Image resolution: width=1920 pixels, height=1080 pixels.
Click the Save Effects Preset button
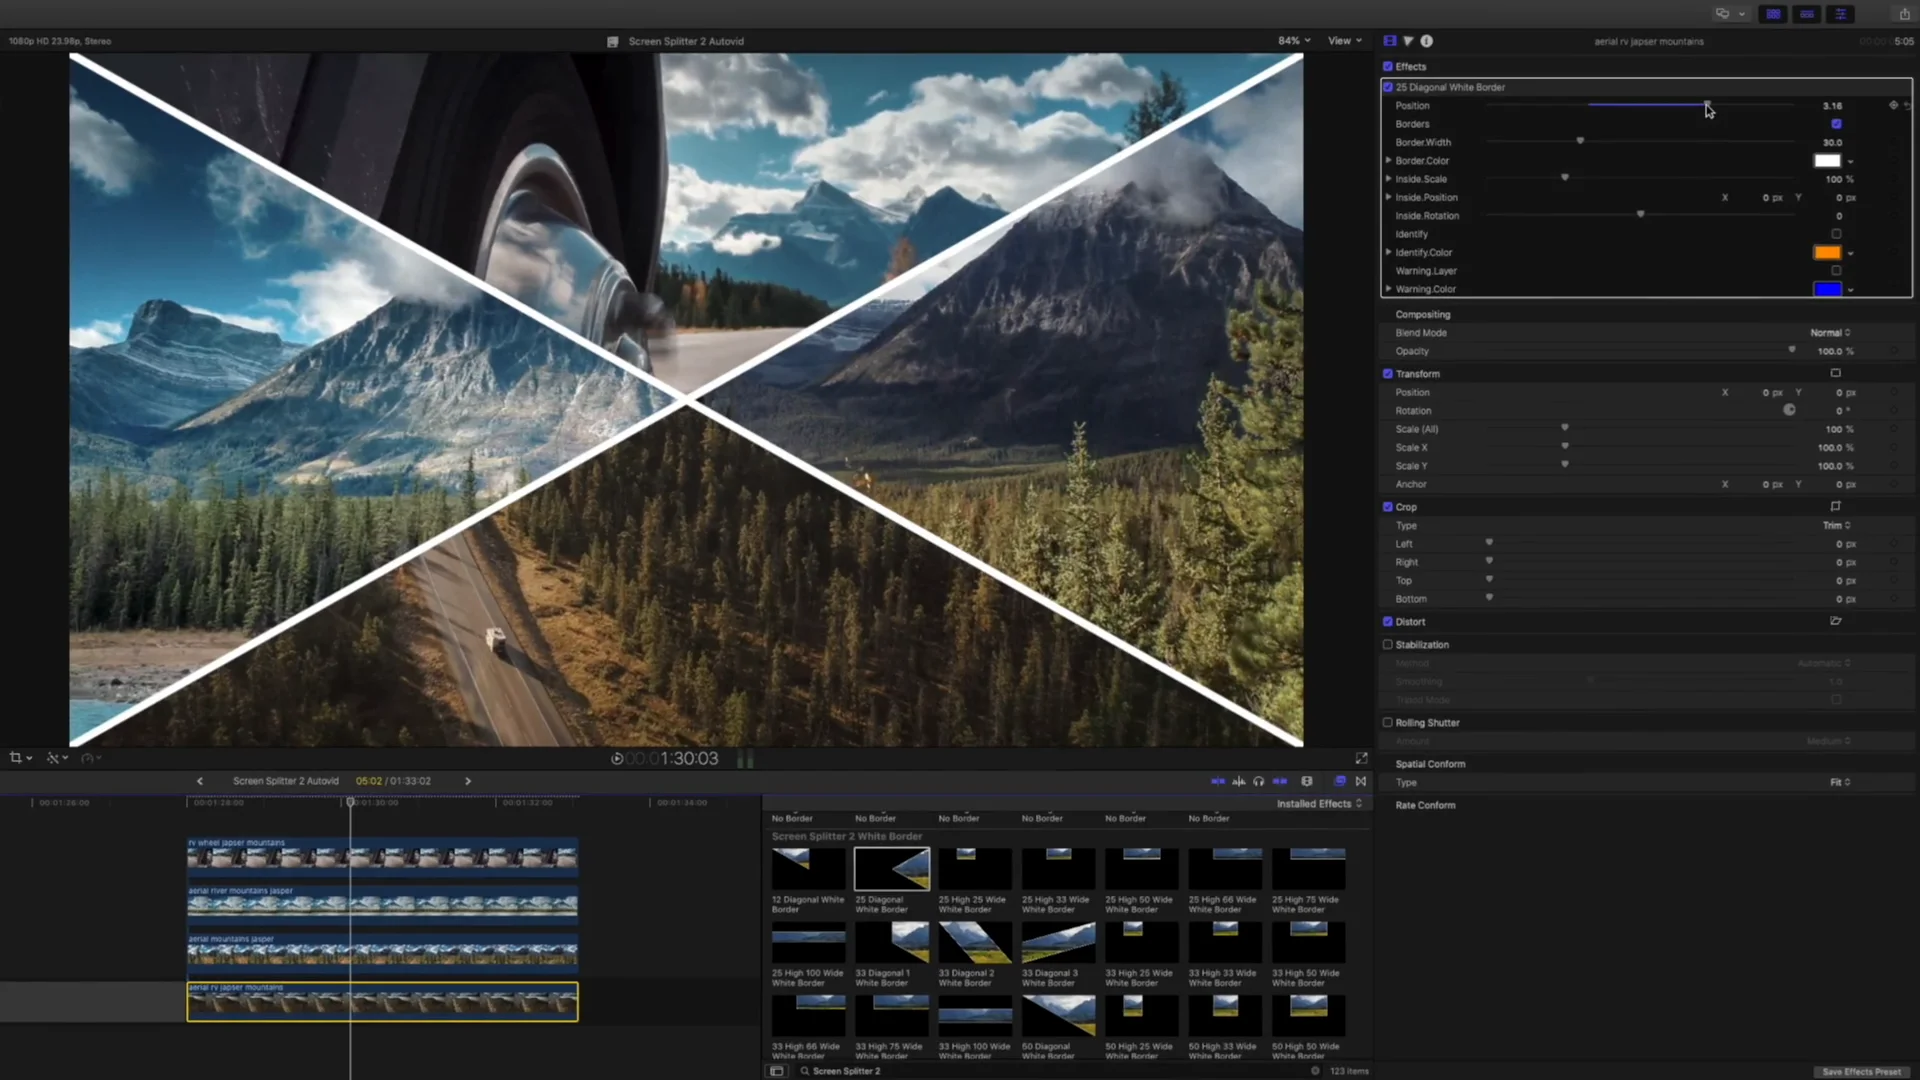(1862, 1071)
